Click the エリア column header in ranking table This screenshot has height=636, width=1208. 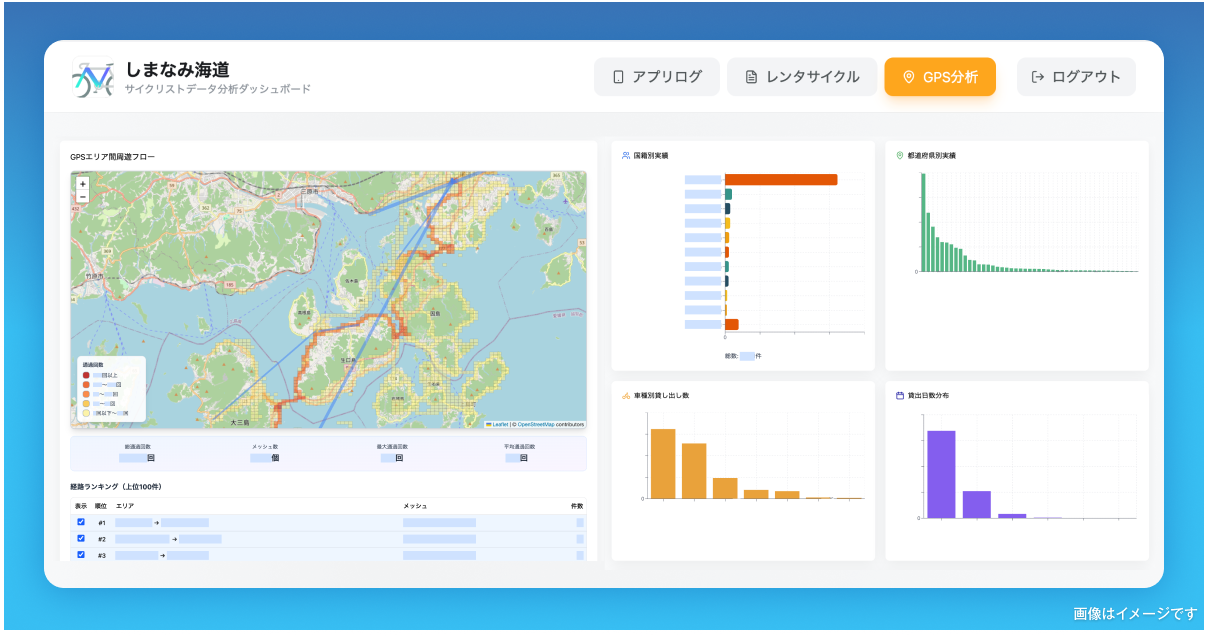125,506
